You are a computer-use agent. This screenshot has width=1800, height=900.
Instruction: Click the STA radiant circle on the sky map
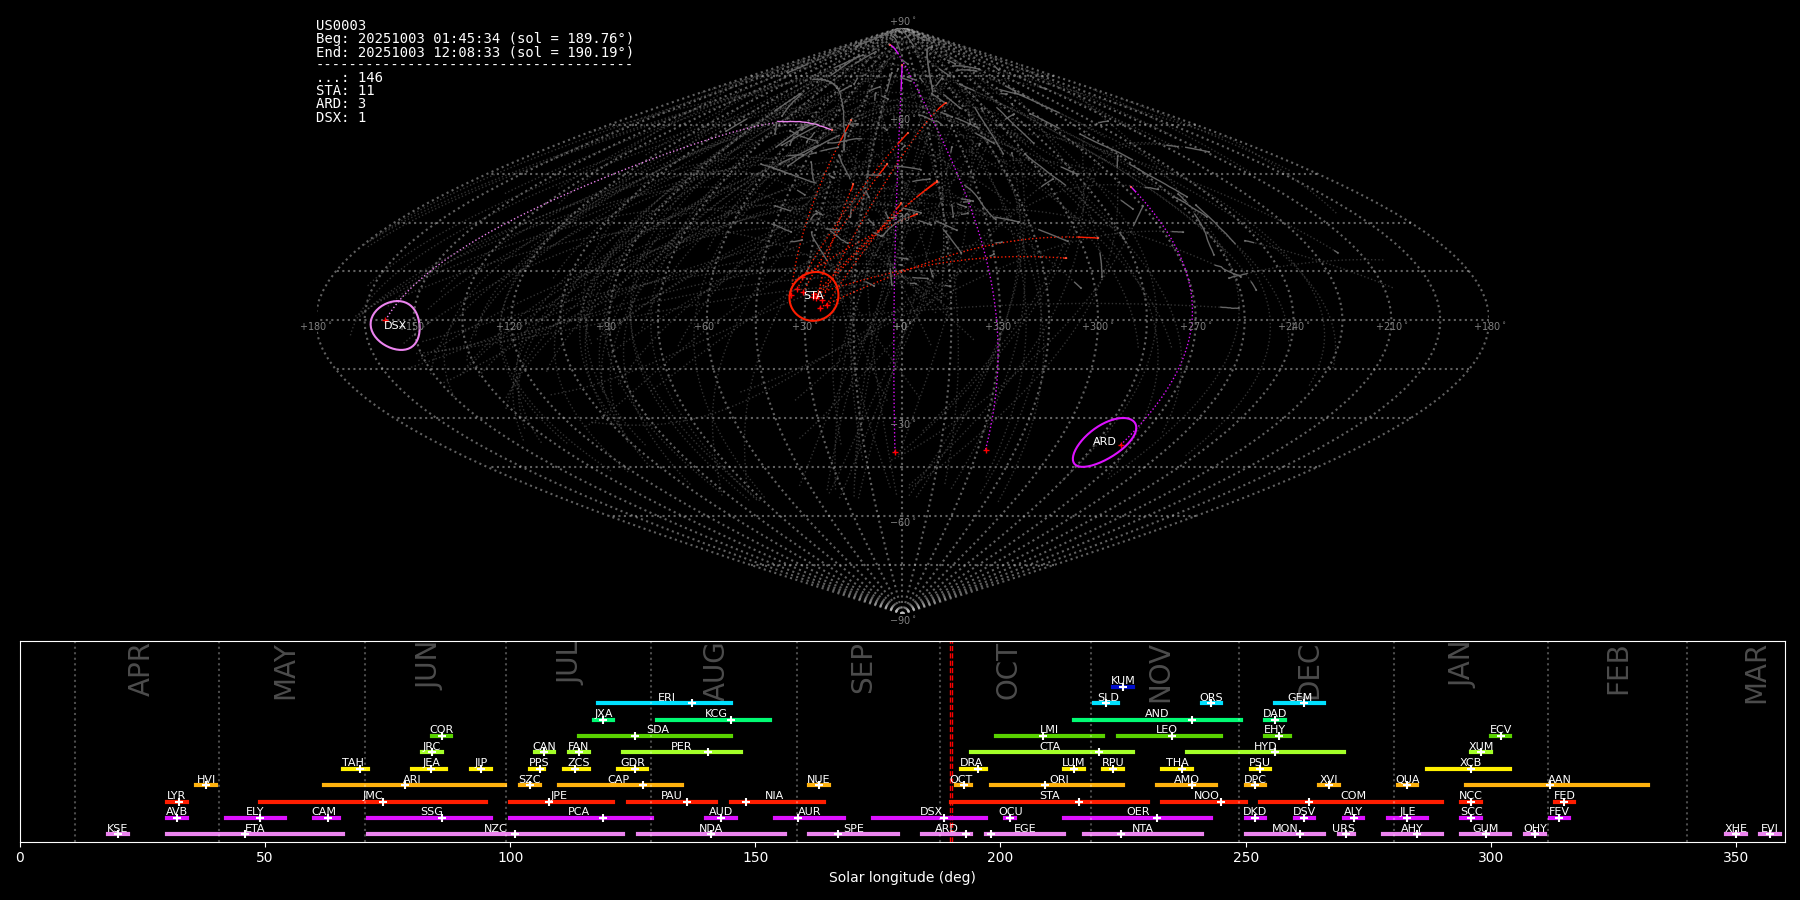tap(814, 296)
